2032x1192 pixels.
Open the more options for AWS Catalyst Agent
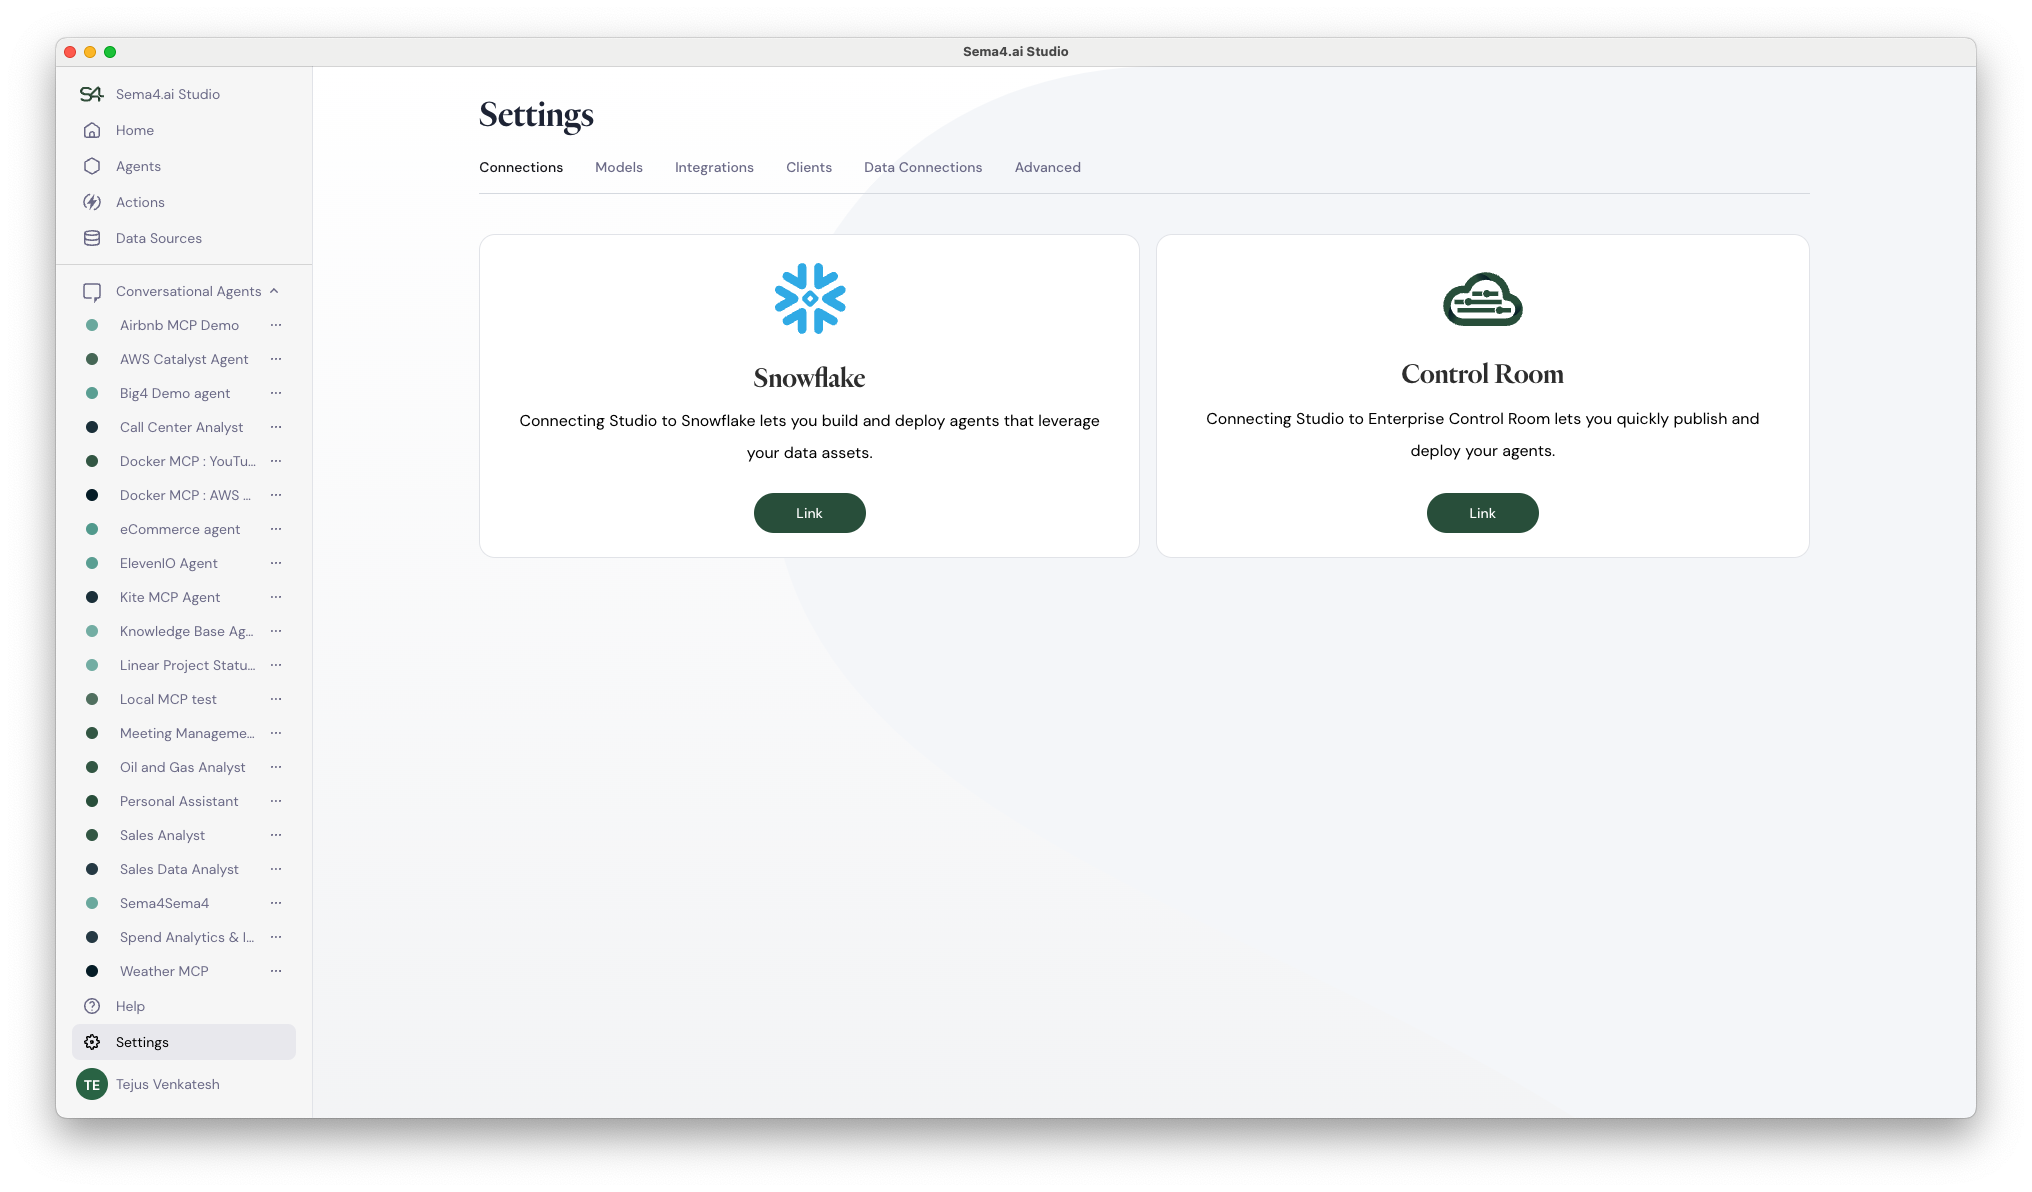pyautogui.click(x=276, y=359)
